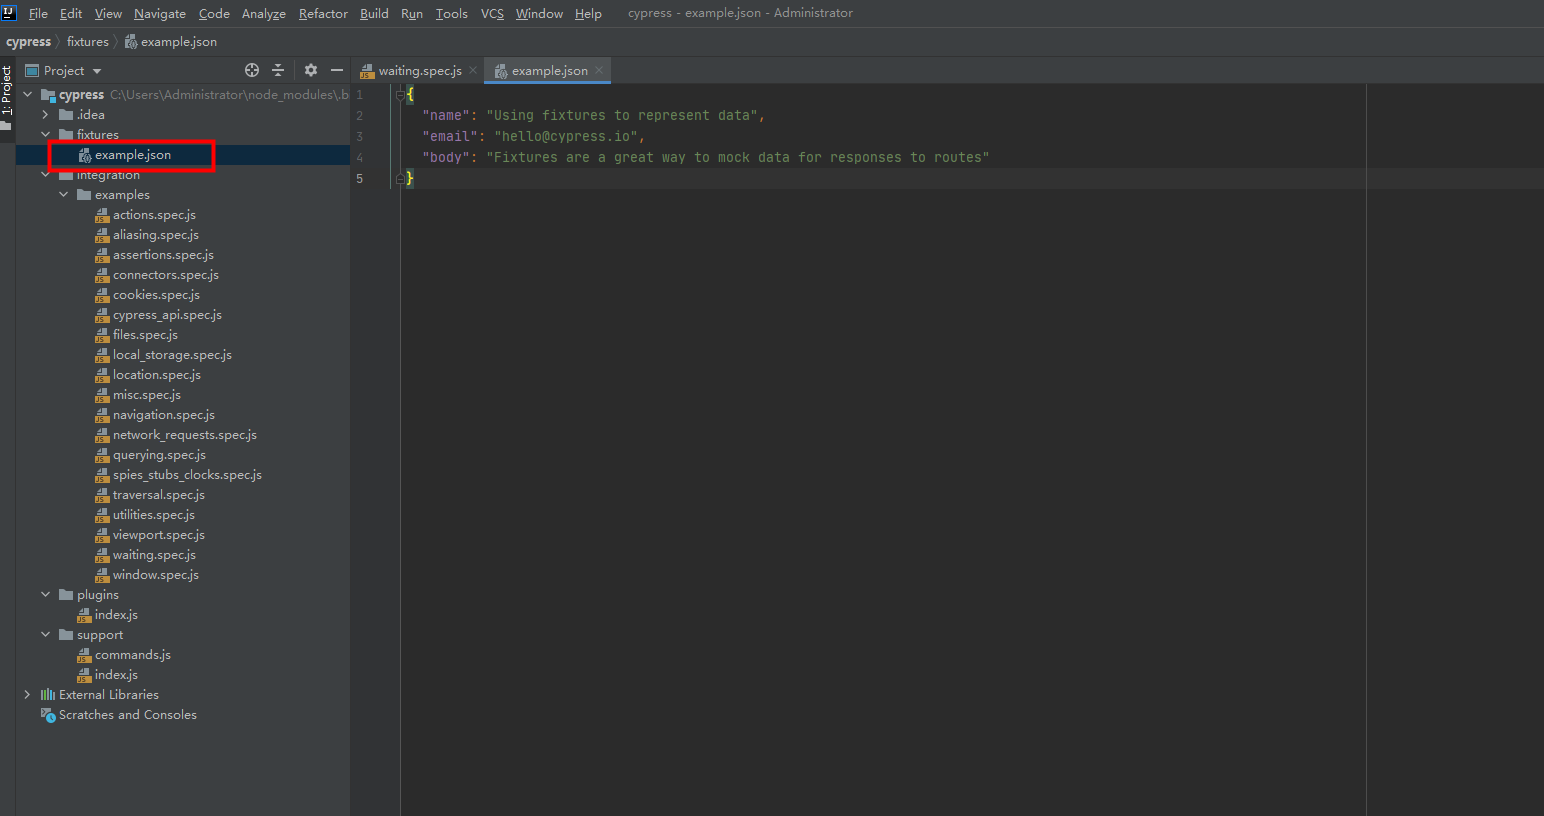Screen dimensions: 1544x816
Task: Click the Collapse All icon in Project panel
Action: click(x=278, y=70)
